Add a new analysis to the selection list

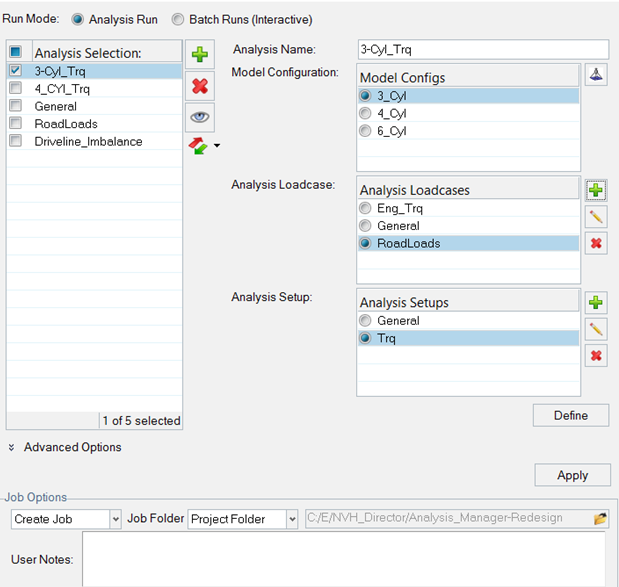tap(200, 54)
